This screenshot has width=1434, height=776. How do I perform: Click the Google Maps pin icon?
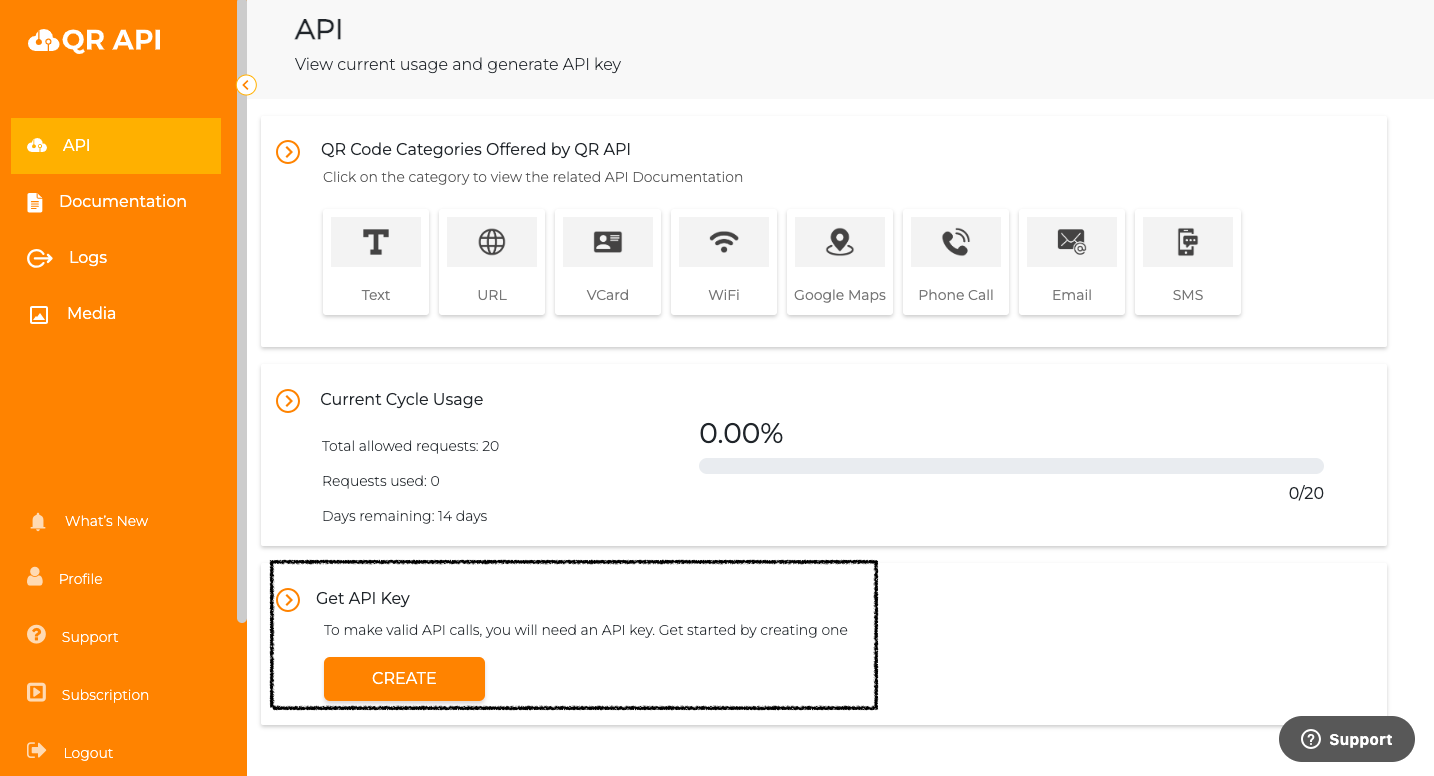click(x=840, y=241)
